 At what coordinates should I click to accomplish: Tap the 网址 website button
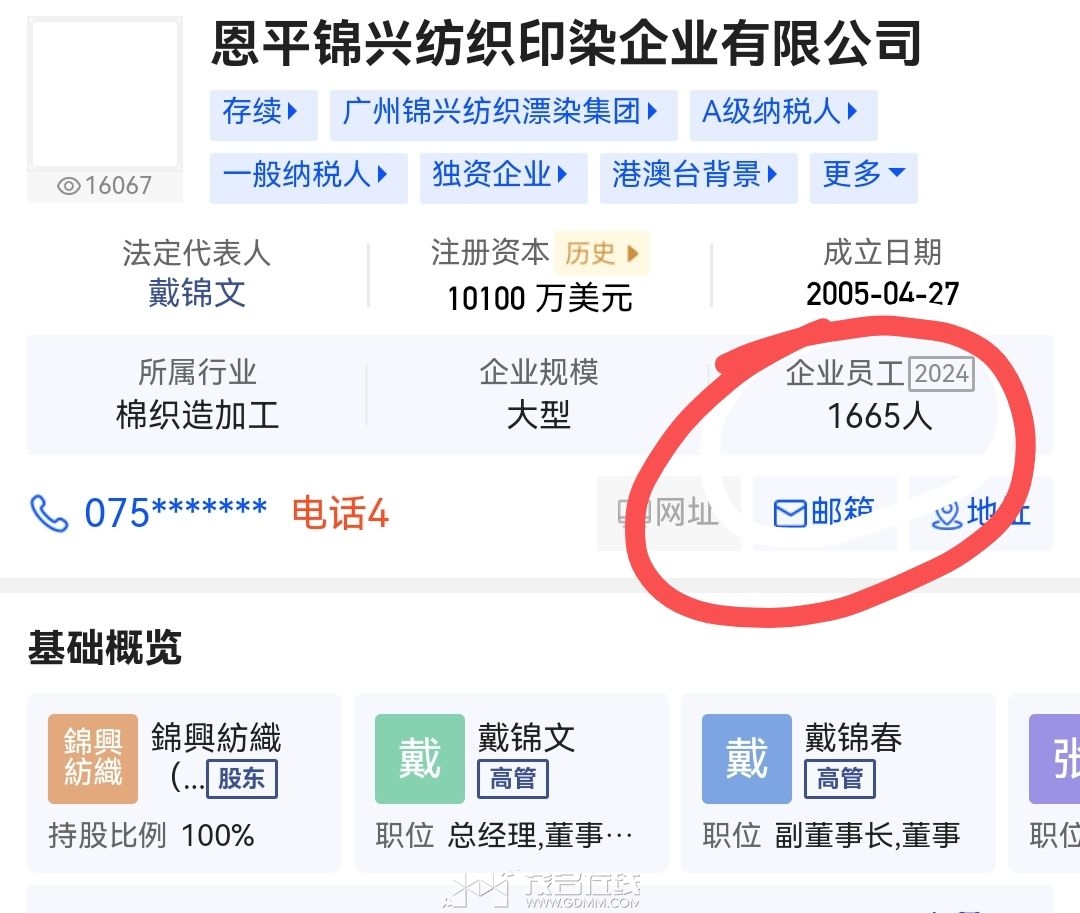[668, 513]
